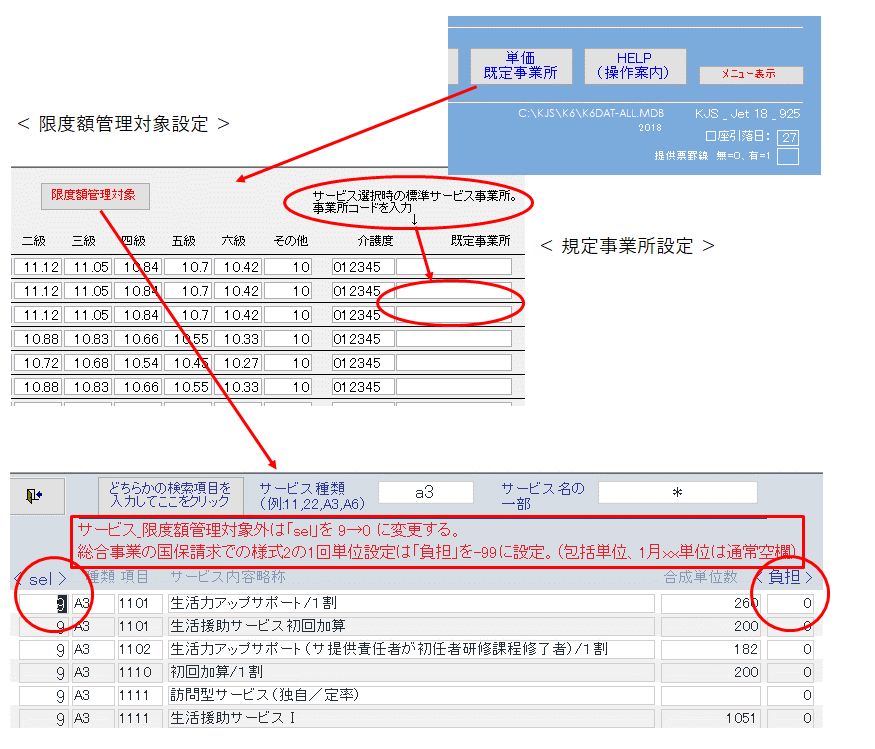Image resolution: width=875 pixels, height=749 pixels.
Task: Click the empty 提供票罫線 input box
Action: pos(789,156)
